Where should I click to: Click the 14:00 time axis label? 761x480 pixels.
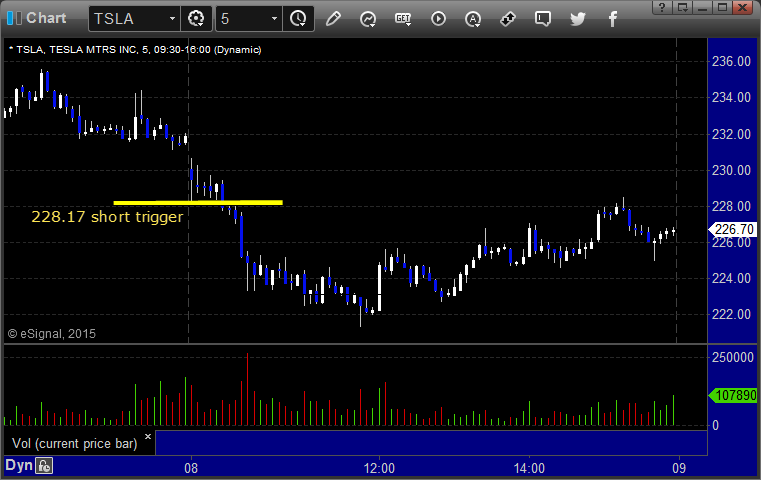(x=529, y=468)
